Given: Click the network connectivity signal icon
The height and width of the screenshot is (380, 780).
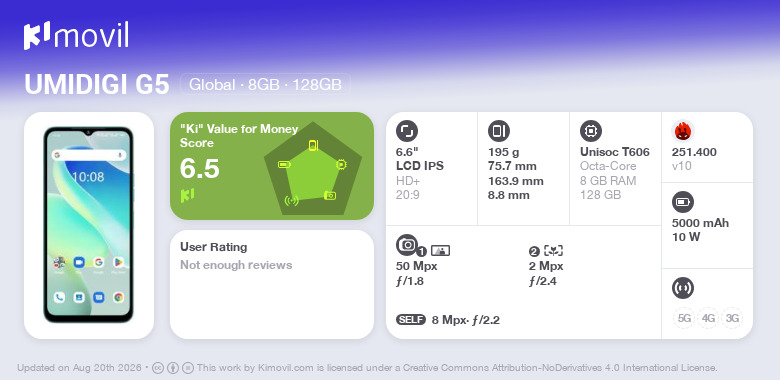Looking at the screenshot, I should pyautogui.click(x=683, y=288).
